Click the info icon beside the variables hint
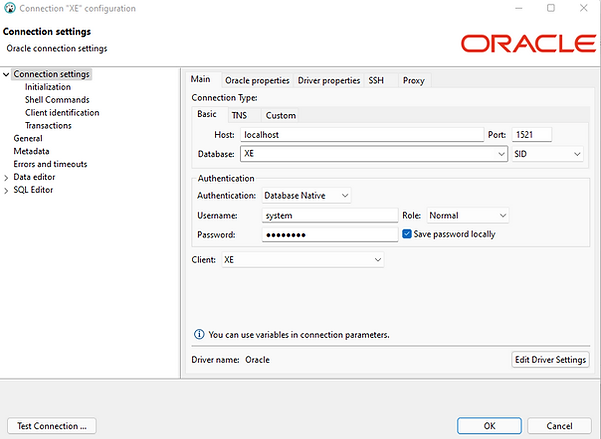601x439 pixels. (199, 334)
